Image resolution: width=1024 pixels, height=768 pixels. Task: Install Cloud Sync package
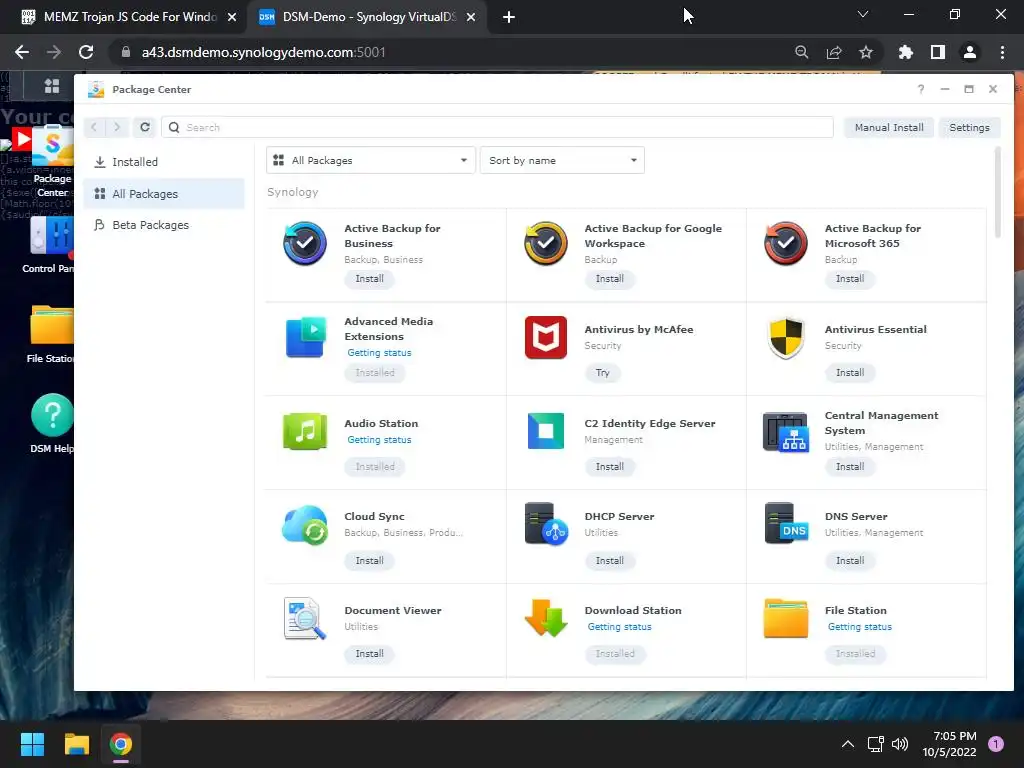[370, 561]
